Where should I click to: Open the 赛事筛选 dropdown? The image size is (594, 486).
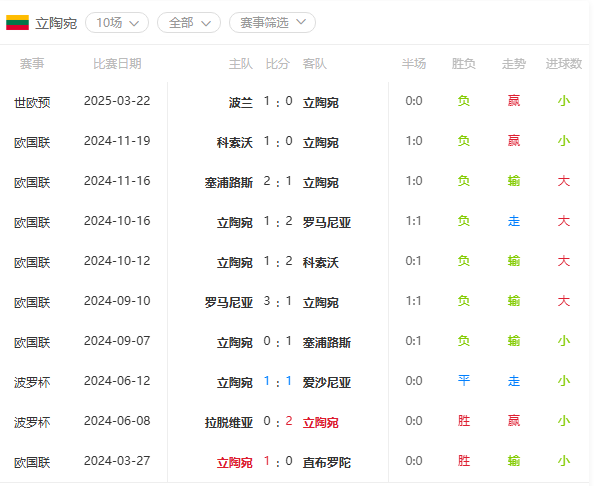272,23
